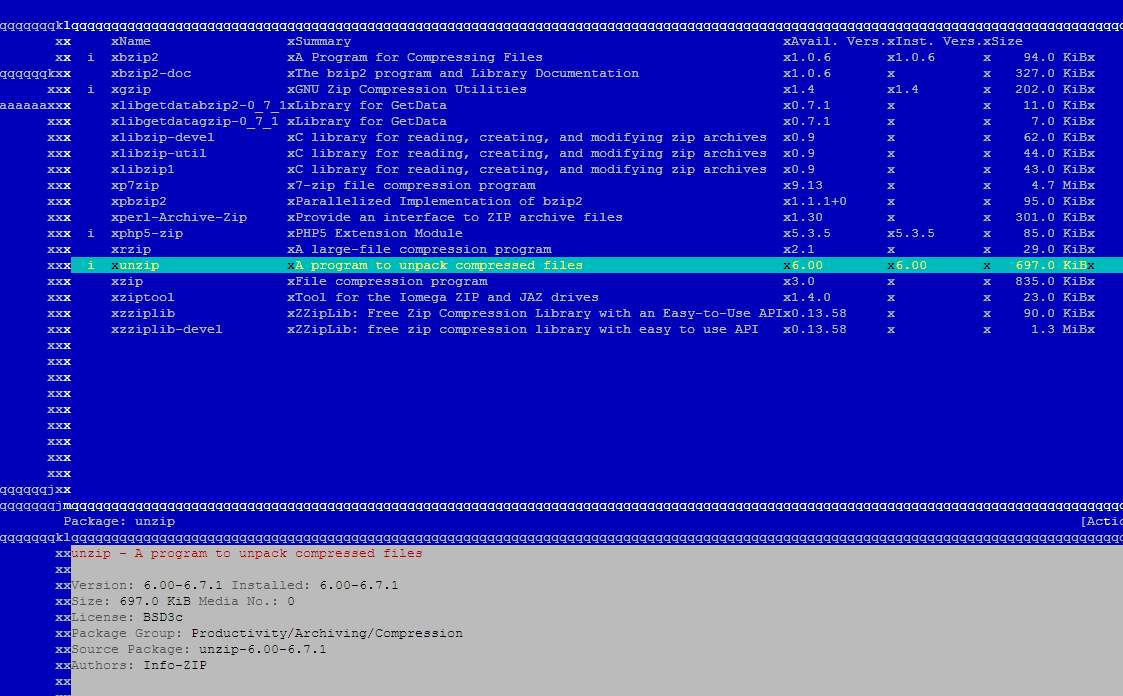1123x696 pixels.
Task: Click the unzip description title text
Action: tap(247, 553)
